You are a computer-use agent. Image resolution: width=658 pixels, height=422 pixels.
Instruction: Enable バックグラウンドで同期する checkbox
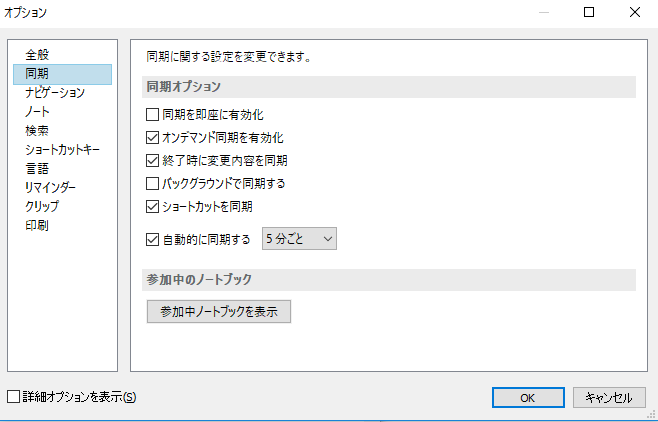pyautogui.click(x=153, y=184)
